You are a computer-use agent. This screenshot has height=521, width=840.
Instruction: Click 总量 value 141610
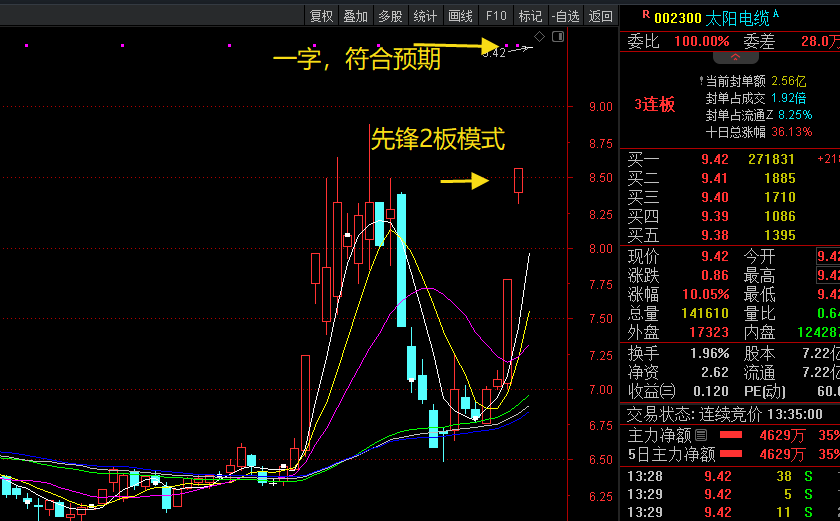tap(705, 313)
